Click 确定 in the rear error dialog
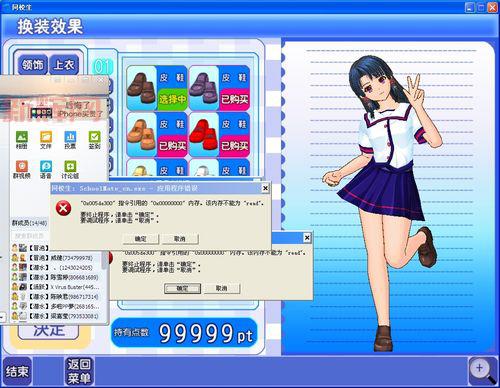 click(x=182, y=288)
